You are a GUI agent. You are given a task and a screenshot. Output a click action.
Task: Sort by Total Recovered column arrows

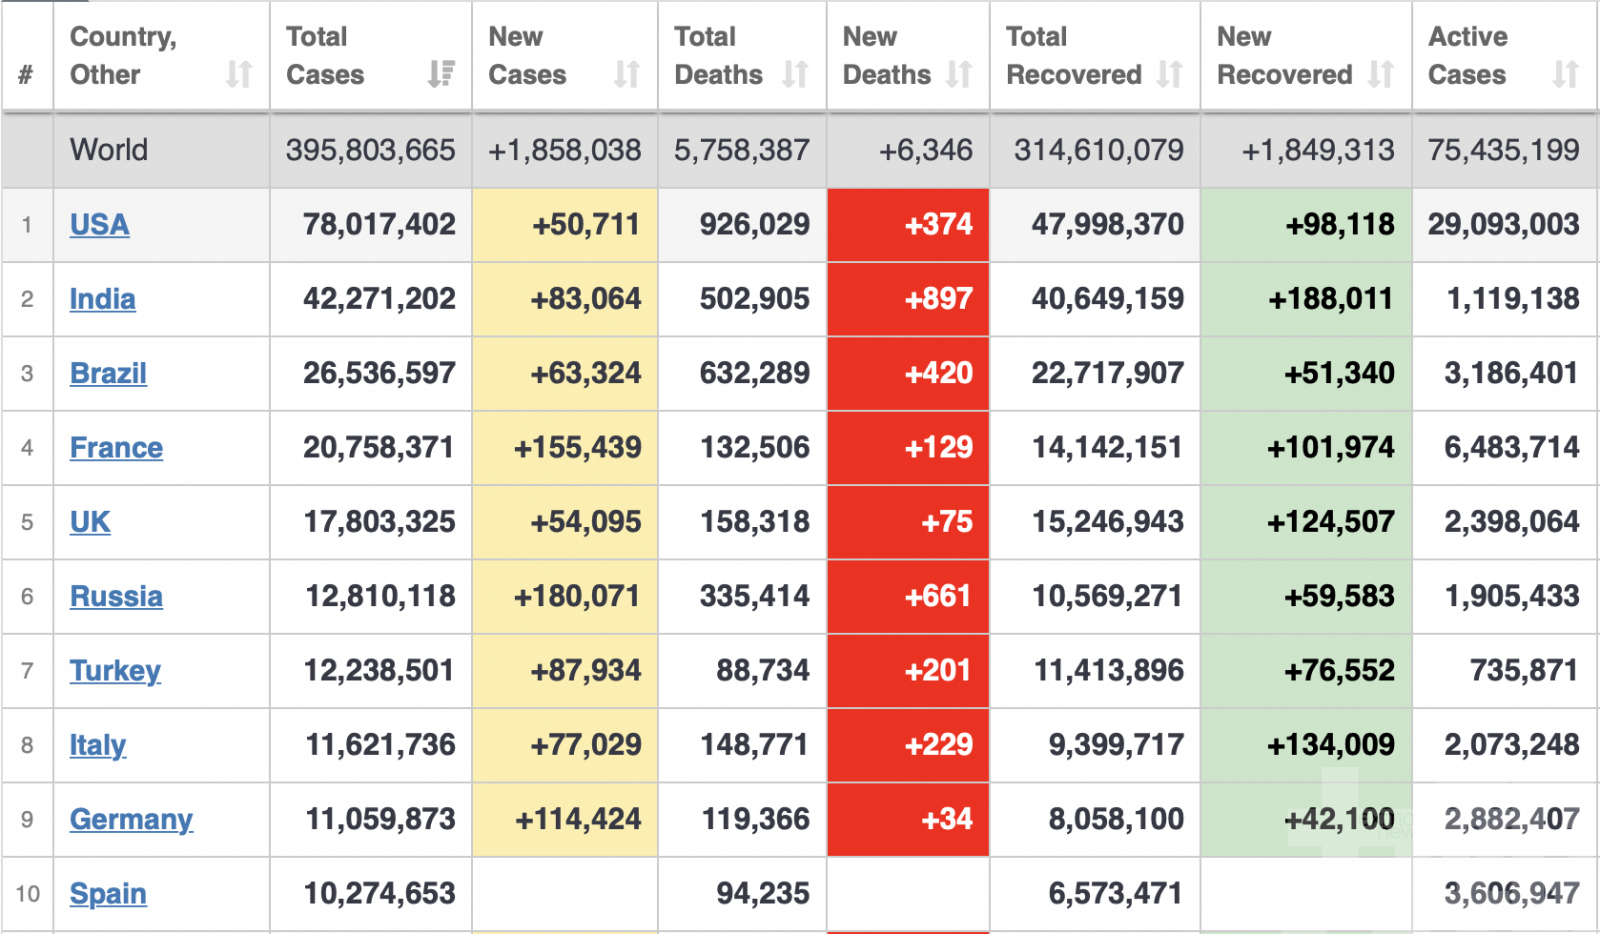(x=1169, y=74)
